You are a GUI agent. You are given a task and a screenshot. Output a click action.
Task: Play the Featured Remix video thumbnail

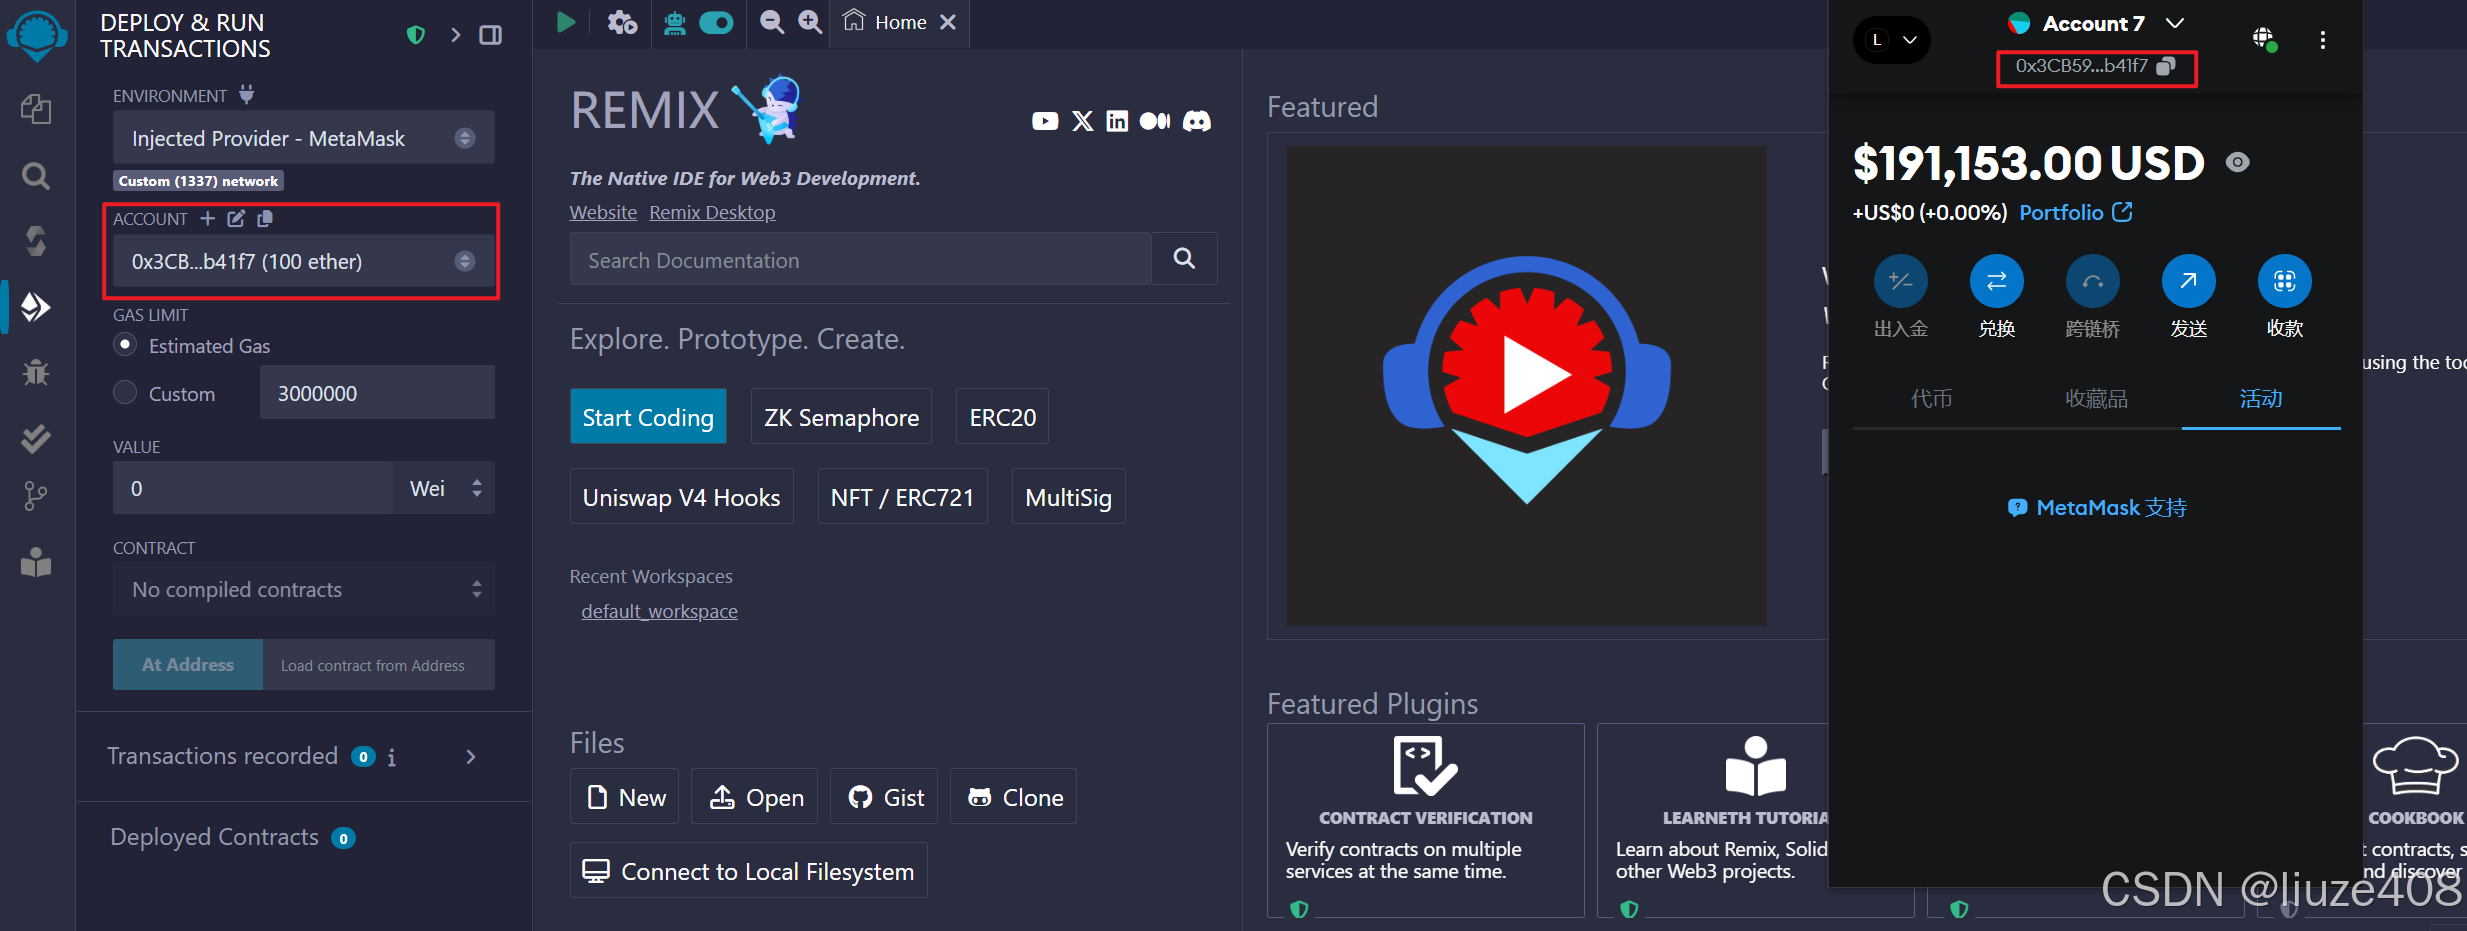pyautogui.click(x=1526, y=385)
